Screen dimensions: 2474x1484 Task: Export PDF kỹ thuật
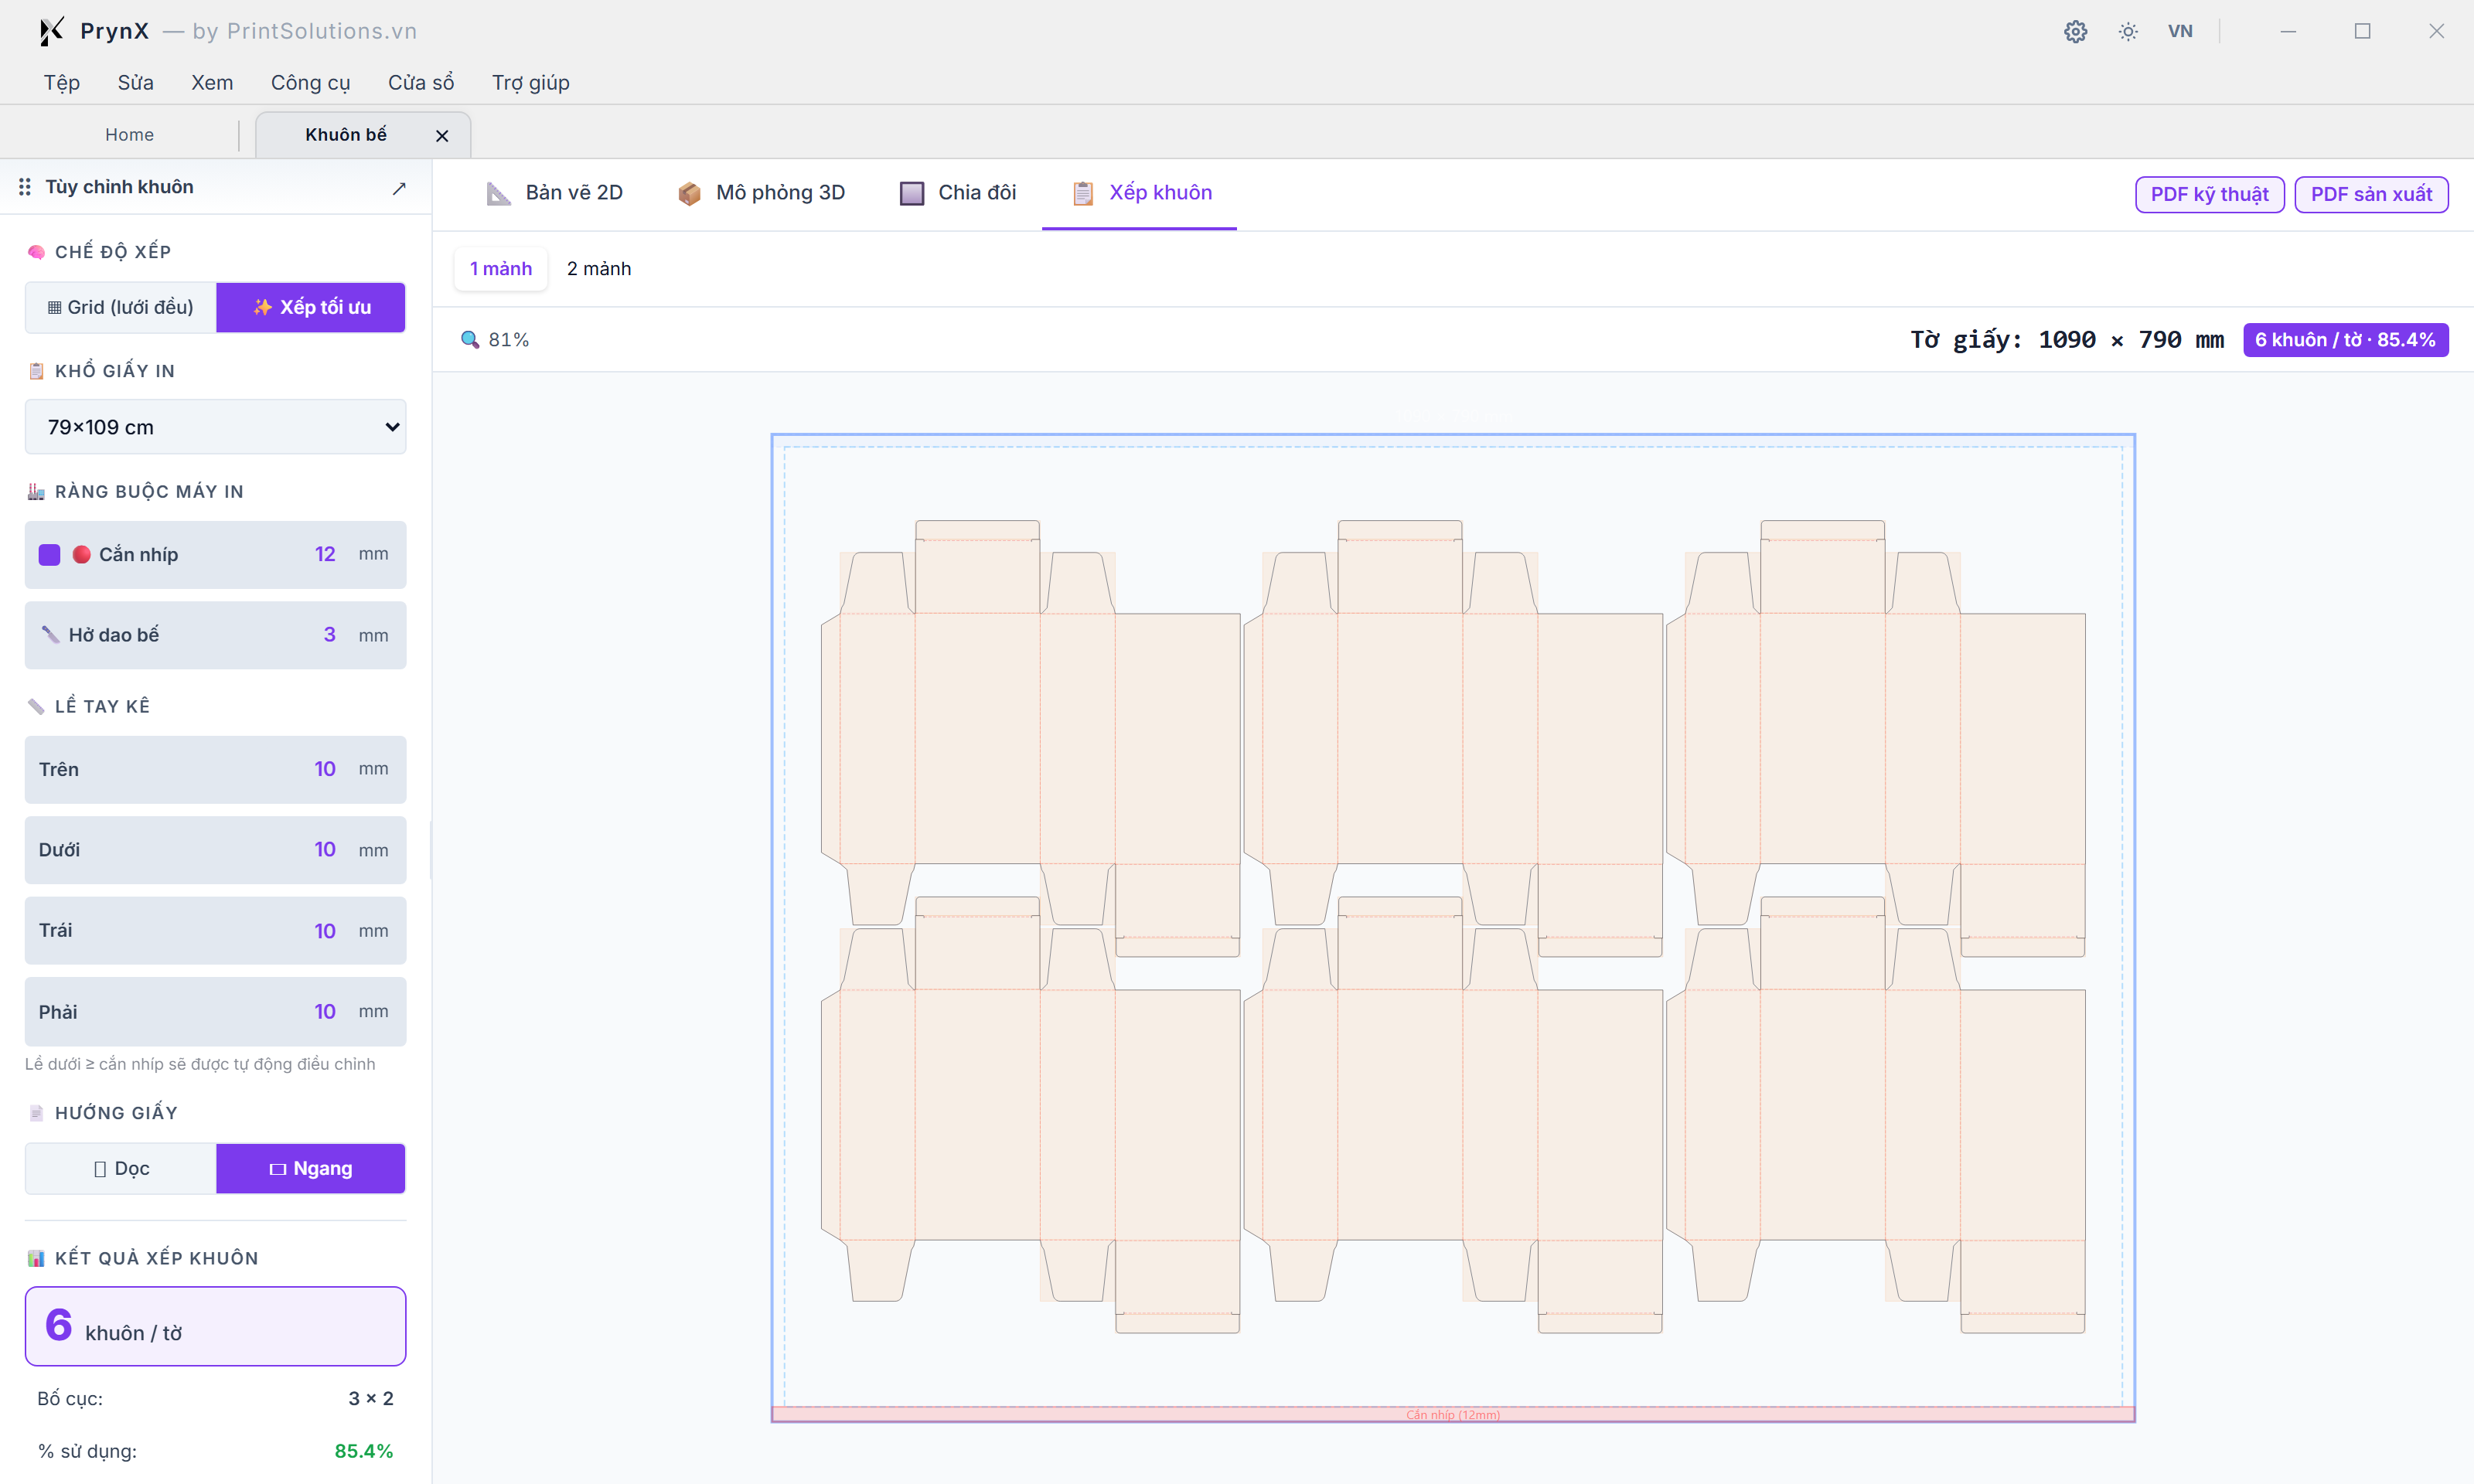point(2209,194)
